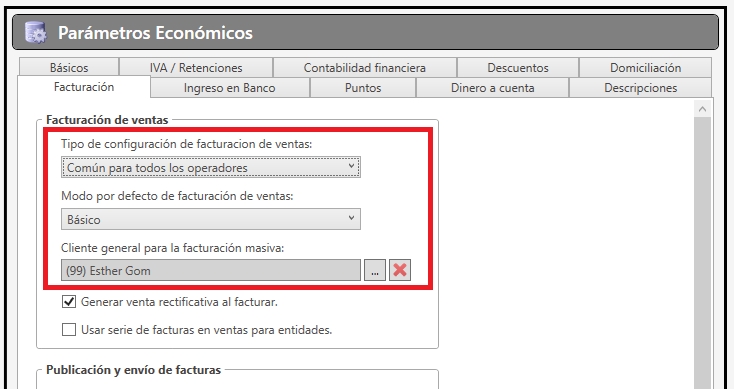Open client search with the ellipsis button
Image resolution: width=734 pixels, height=389 pixels.
(374, 270)
